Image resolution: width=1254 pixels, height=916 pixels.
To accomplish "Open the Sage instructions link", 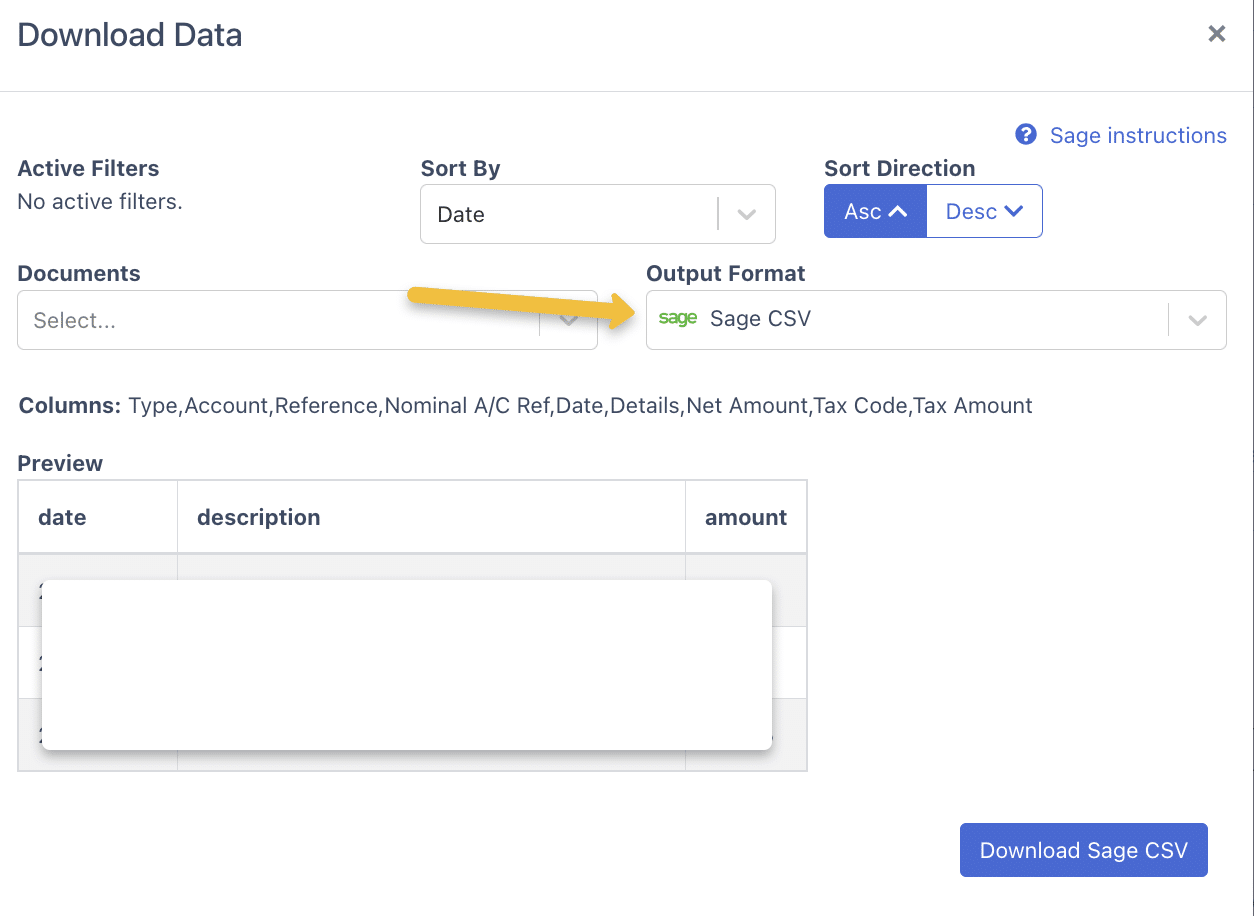I will (1138, 136).
